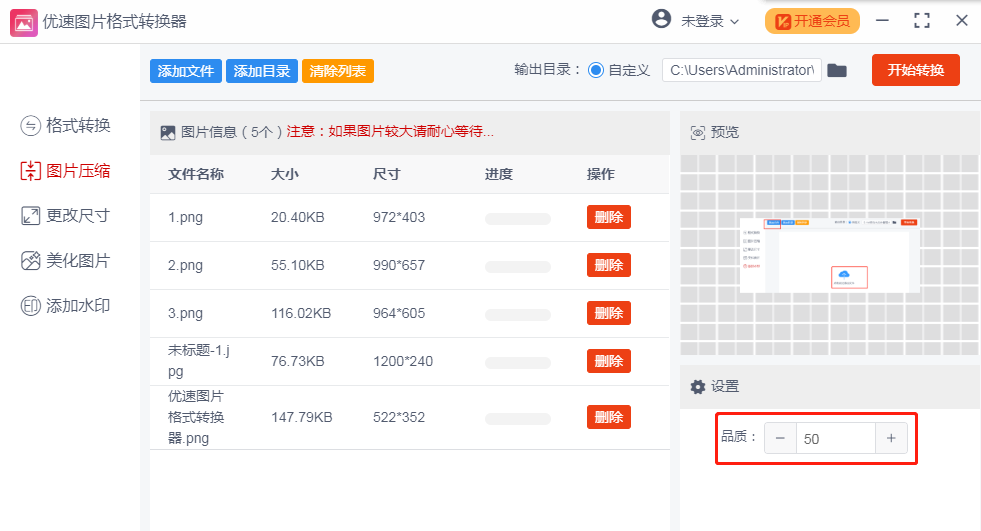Click the 图片压缩 sidebar icon
The height and width of the screenshot is (531, 981).
30,171
